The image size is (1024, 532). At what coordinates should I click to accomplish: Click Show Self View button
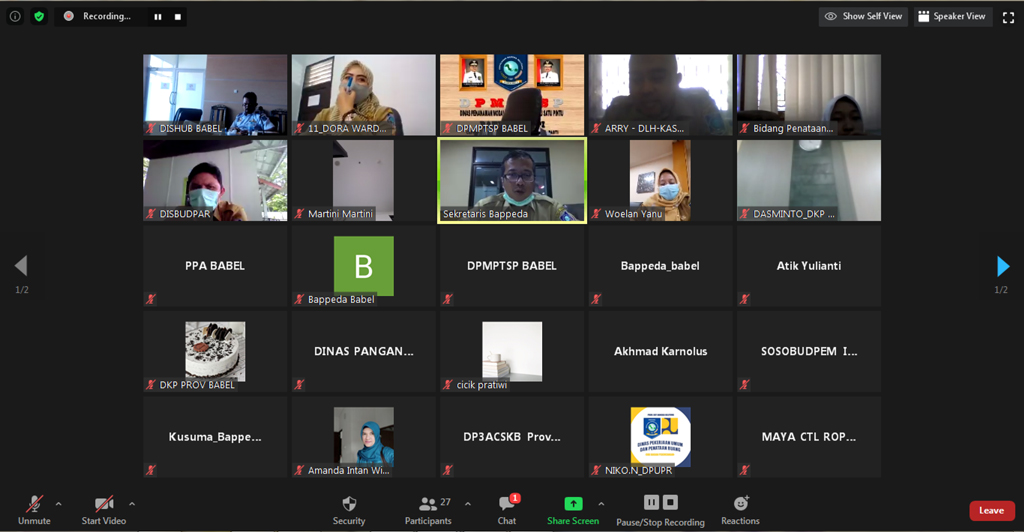864,17
